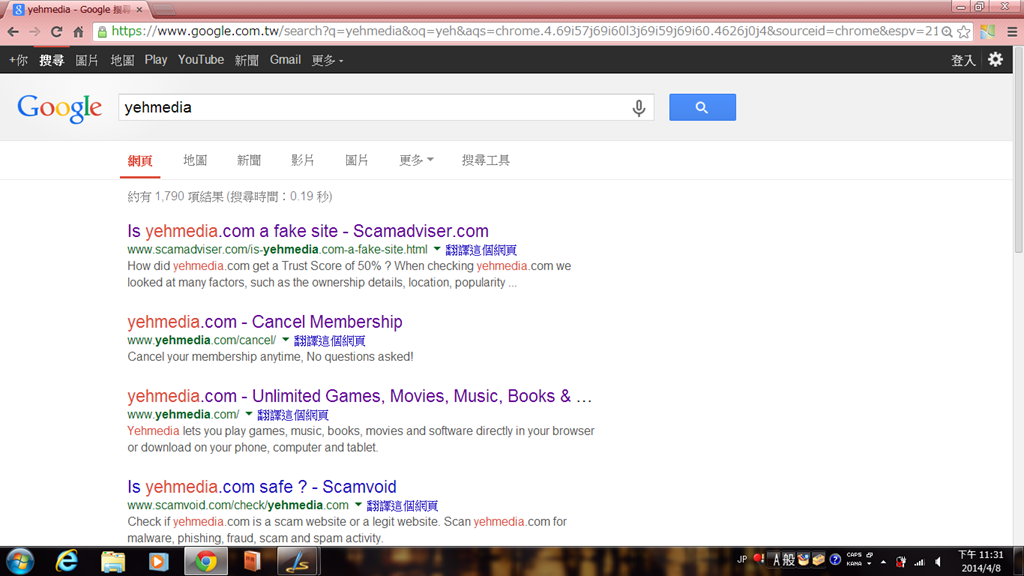Open the browser home page icon
The height and width of the screenshot is (576, 1024).
(78, 31)
